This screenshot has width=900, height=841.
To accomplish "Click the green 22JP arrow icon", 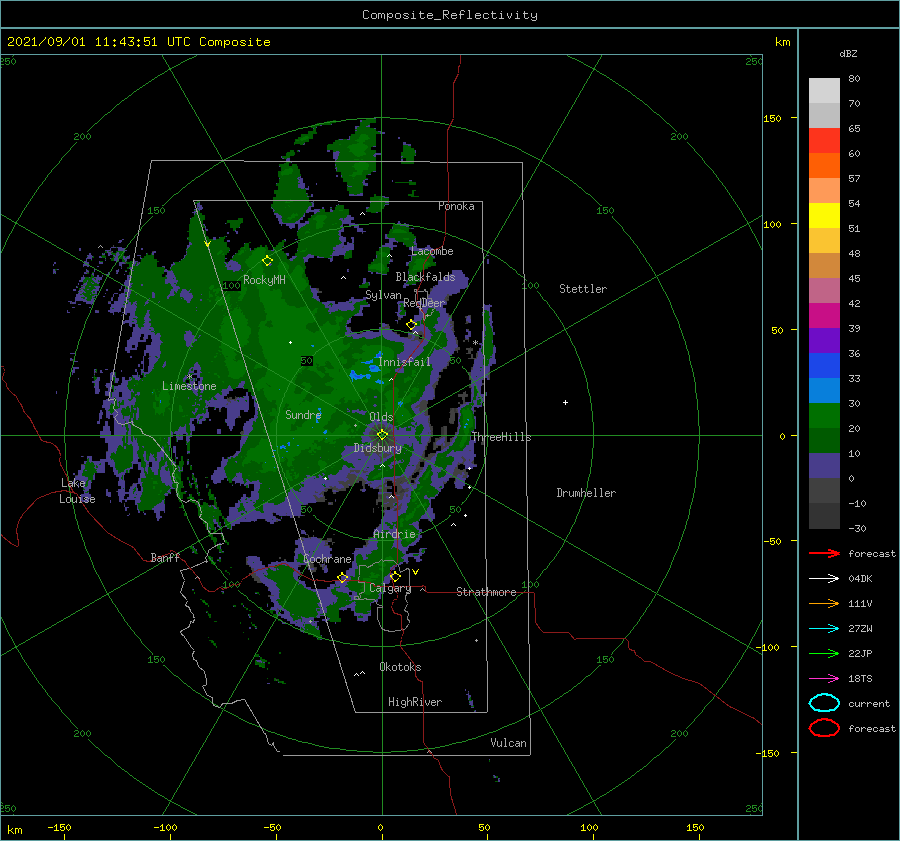I will click(824, 653).
